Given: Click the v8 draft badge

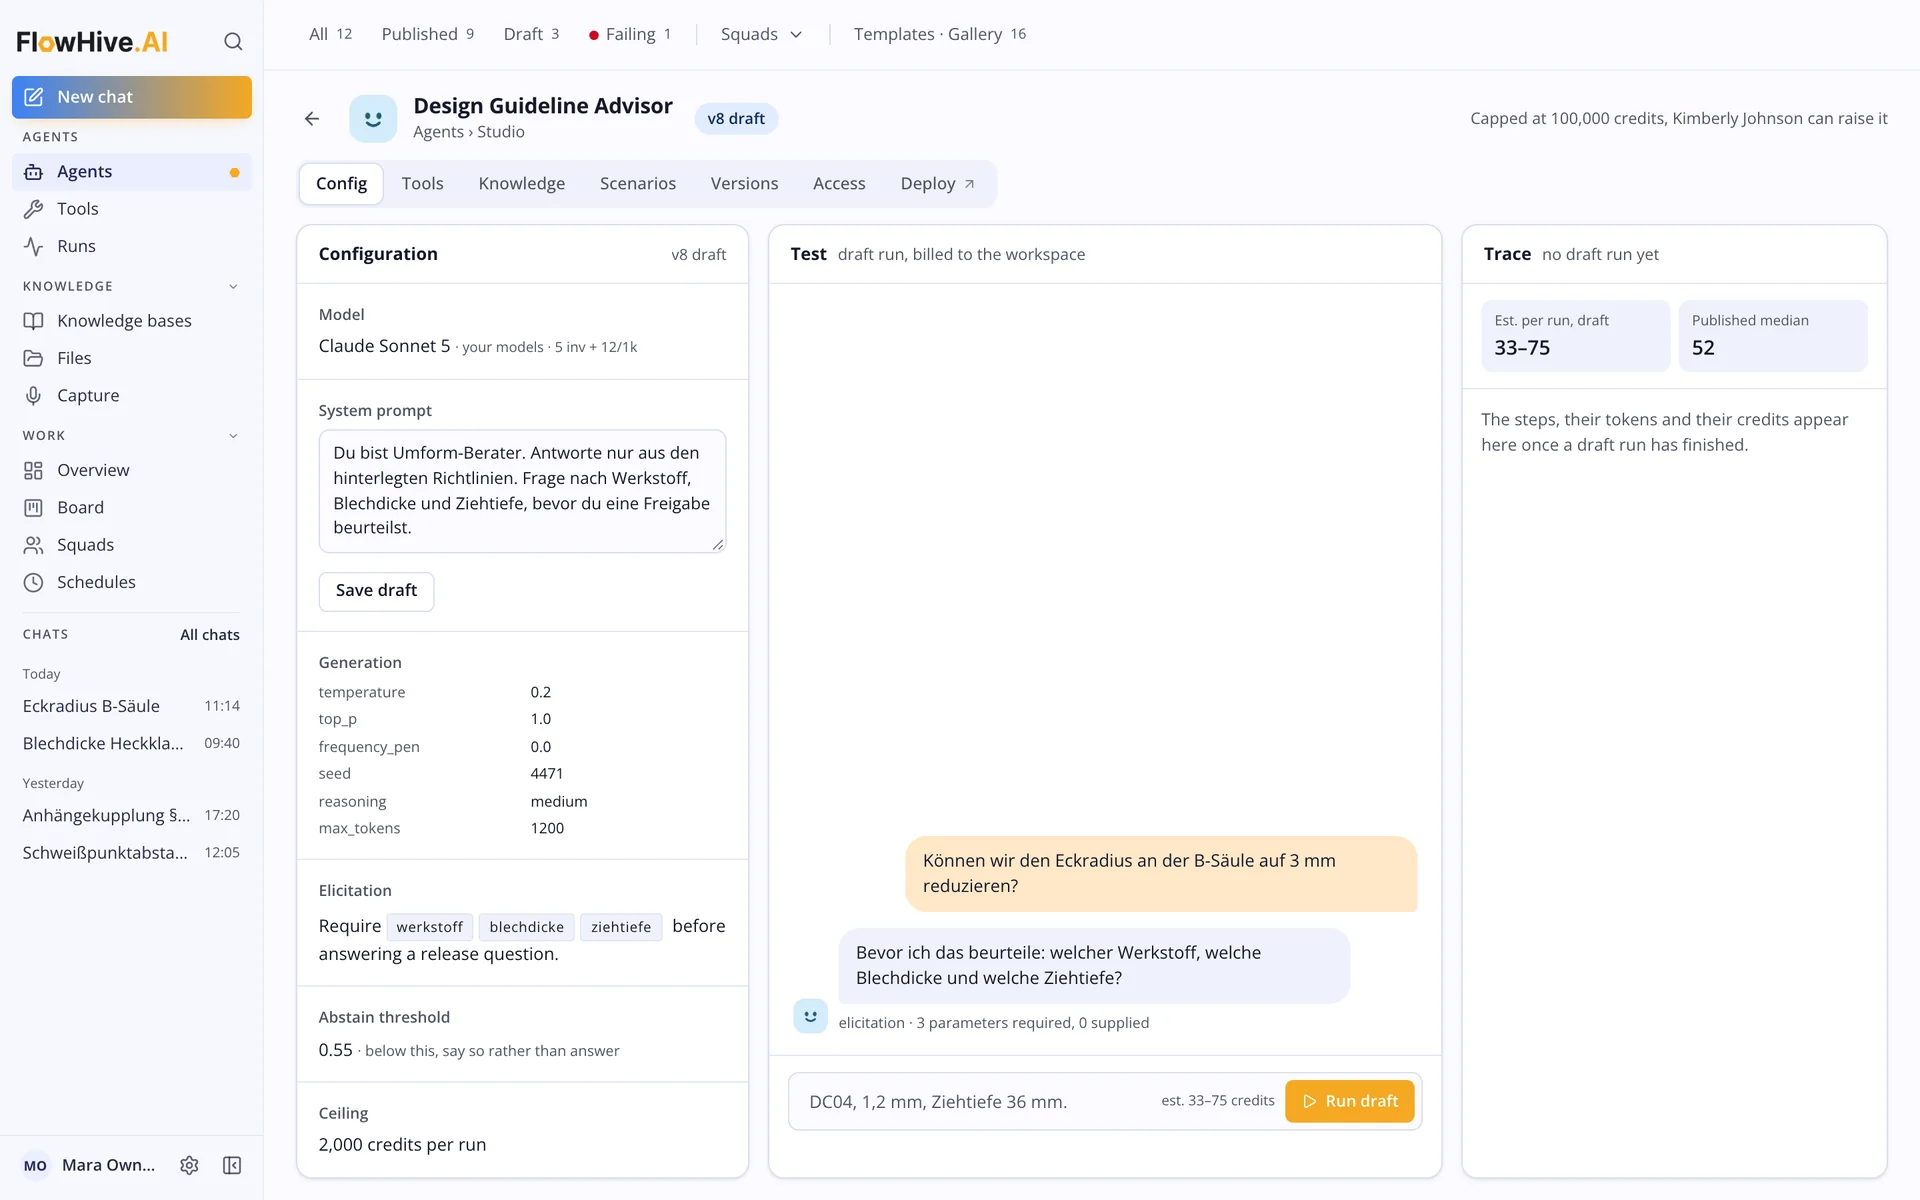Looking at the screenshot, I should 736,119.
